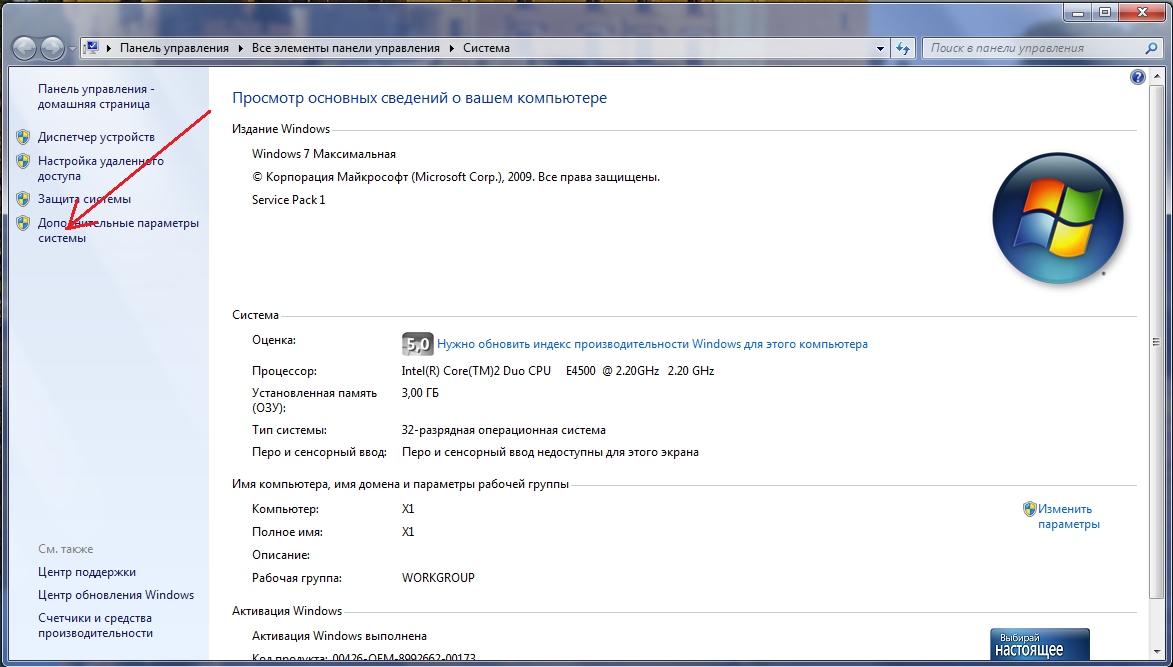Select Все элементы панели управления breadcrumb
1173x667 pixels.
346,48
